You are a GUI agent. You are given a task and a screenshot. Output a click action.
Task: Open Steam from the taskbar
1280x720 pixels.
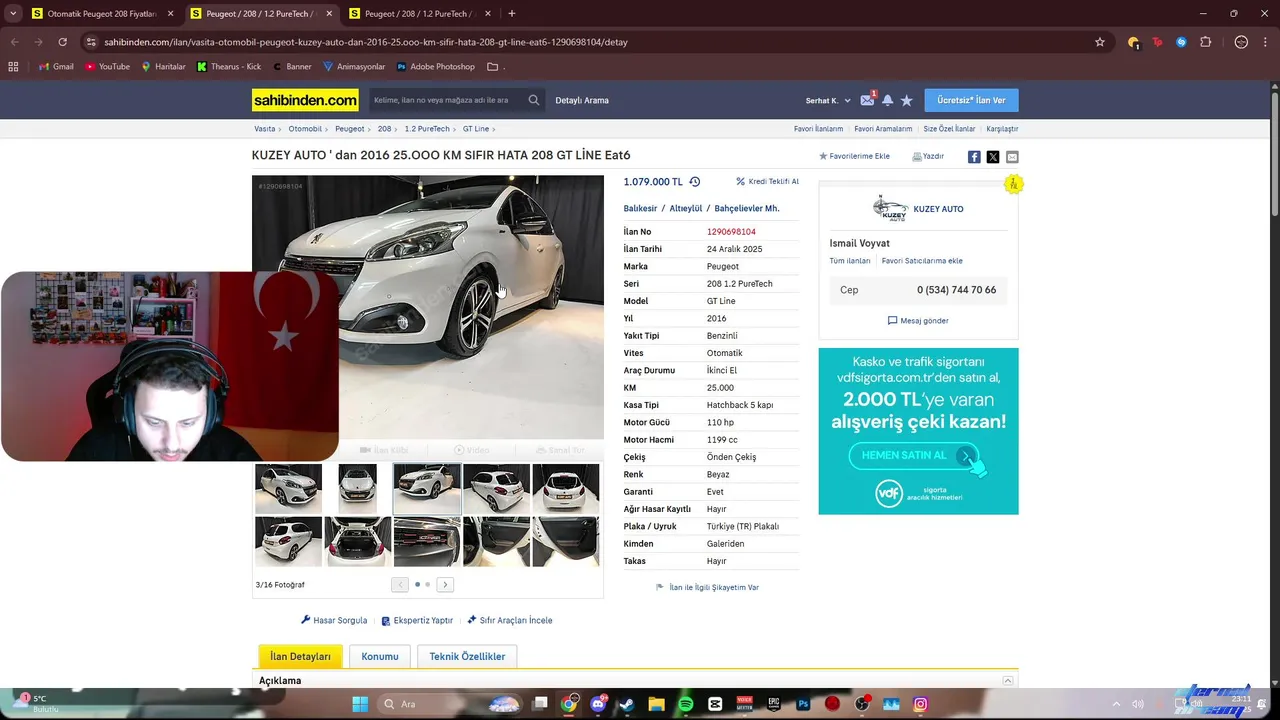(627, 704)
